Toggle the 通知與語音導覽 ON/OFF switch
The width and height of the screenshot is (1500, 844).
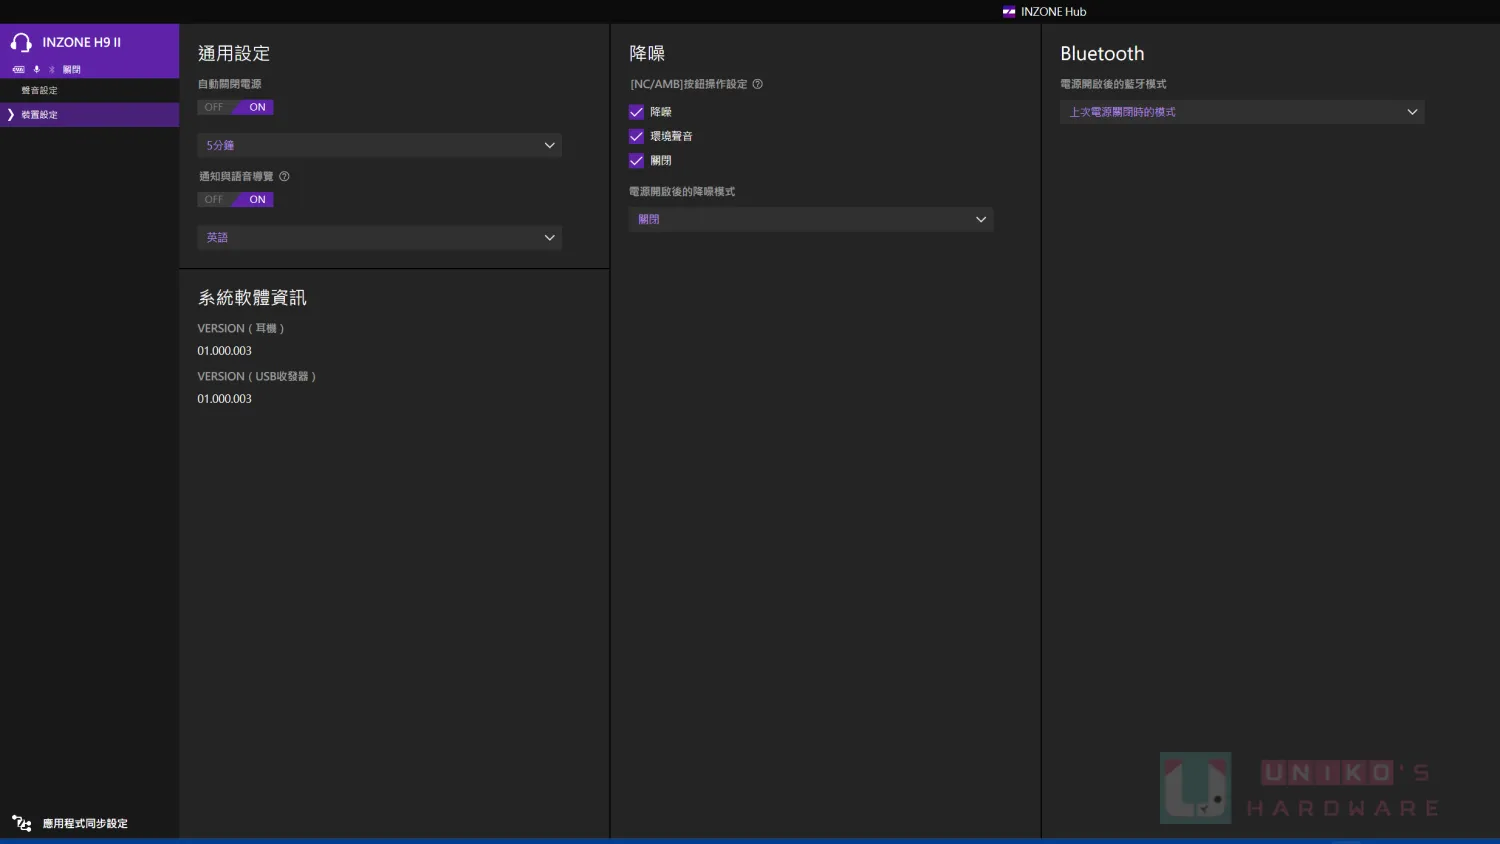(236, 199)
